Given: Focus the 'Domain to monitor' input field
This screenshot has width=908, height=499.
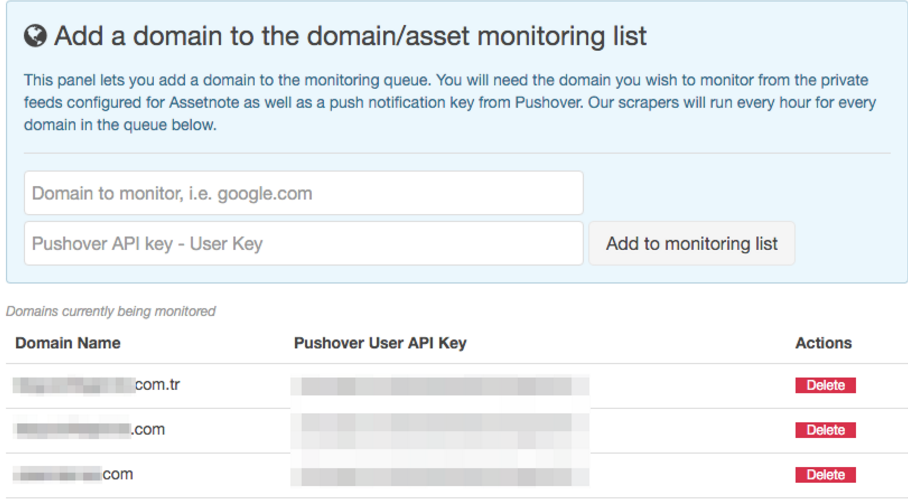Looking at the screenshot, I should point(303,193).
